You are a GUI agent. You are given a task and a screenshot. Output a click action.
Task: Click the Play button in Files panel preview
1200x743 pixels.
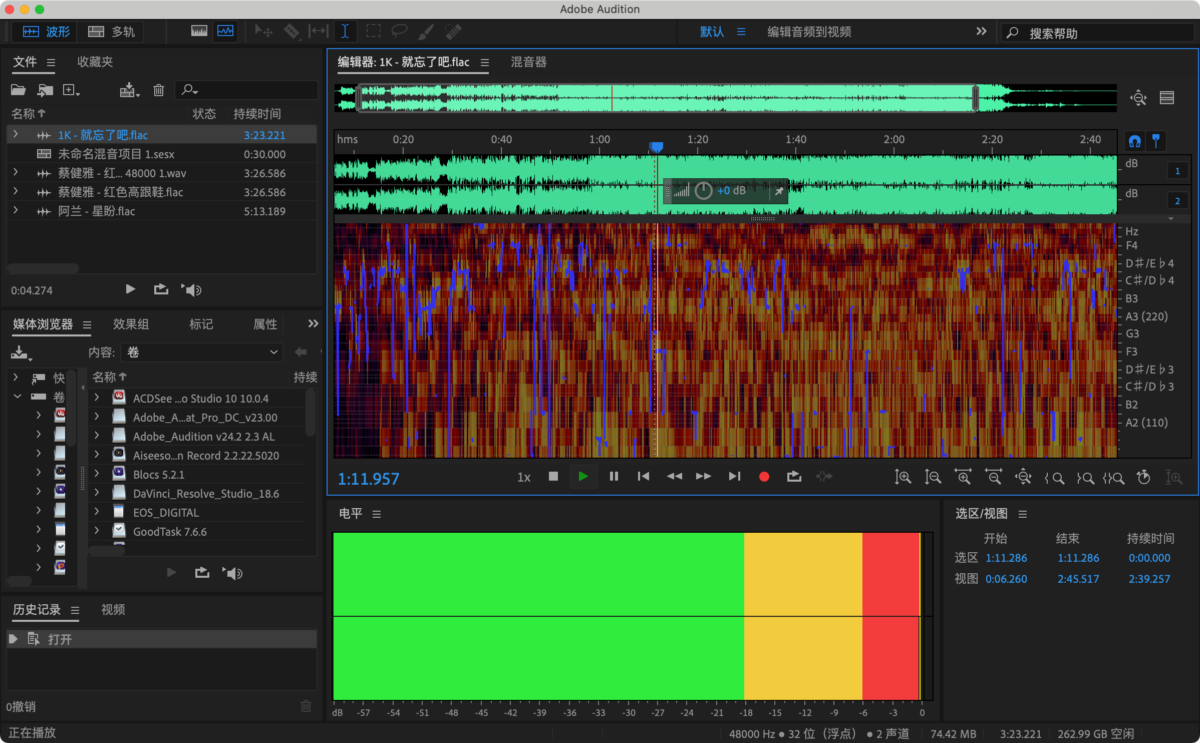coord(130,289)
